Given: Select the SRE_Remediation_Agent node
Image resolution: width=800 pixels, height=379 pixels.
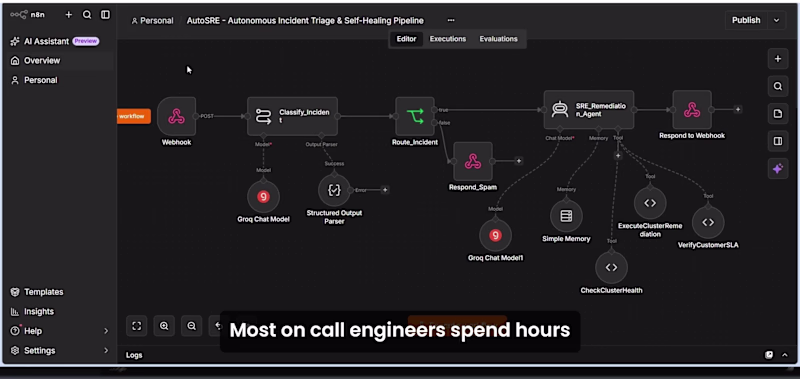Looking at the screenshot, I should (589, 110).
